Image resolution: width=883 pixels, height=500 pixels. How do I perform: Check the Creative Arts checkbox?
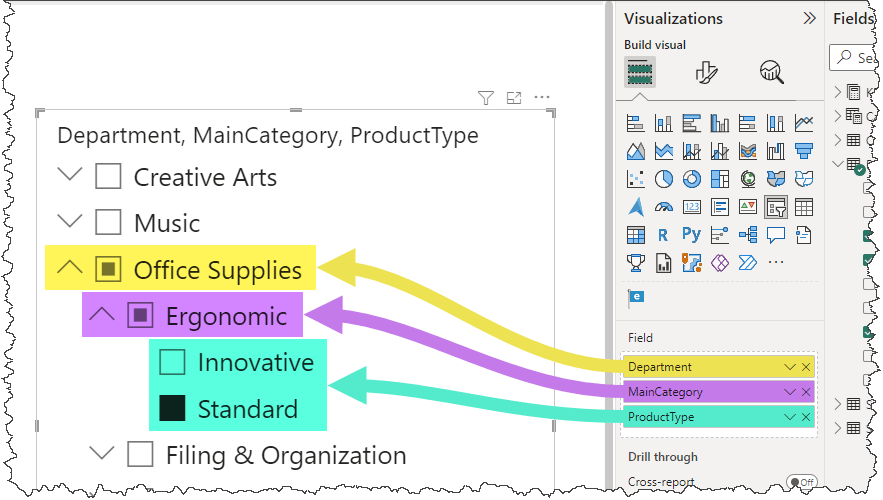point(108,177)
